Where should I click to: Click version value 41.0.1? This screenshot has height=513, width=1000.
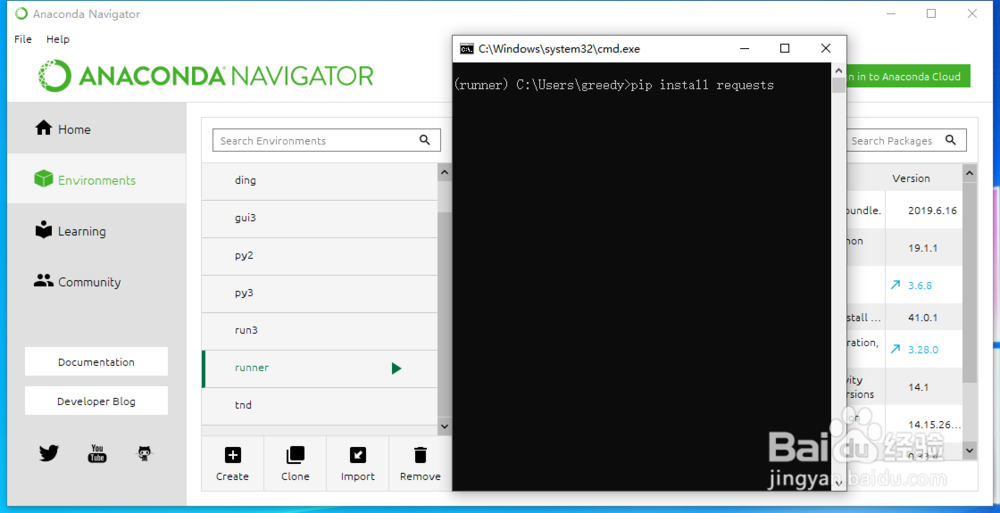pyautogui.click(x=923, y=317)
